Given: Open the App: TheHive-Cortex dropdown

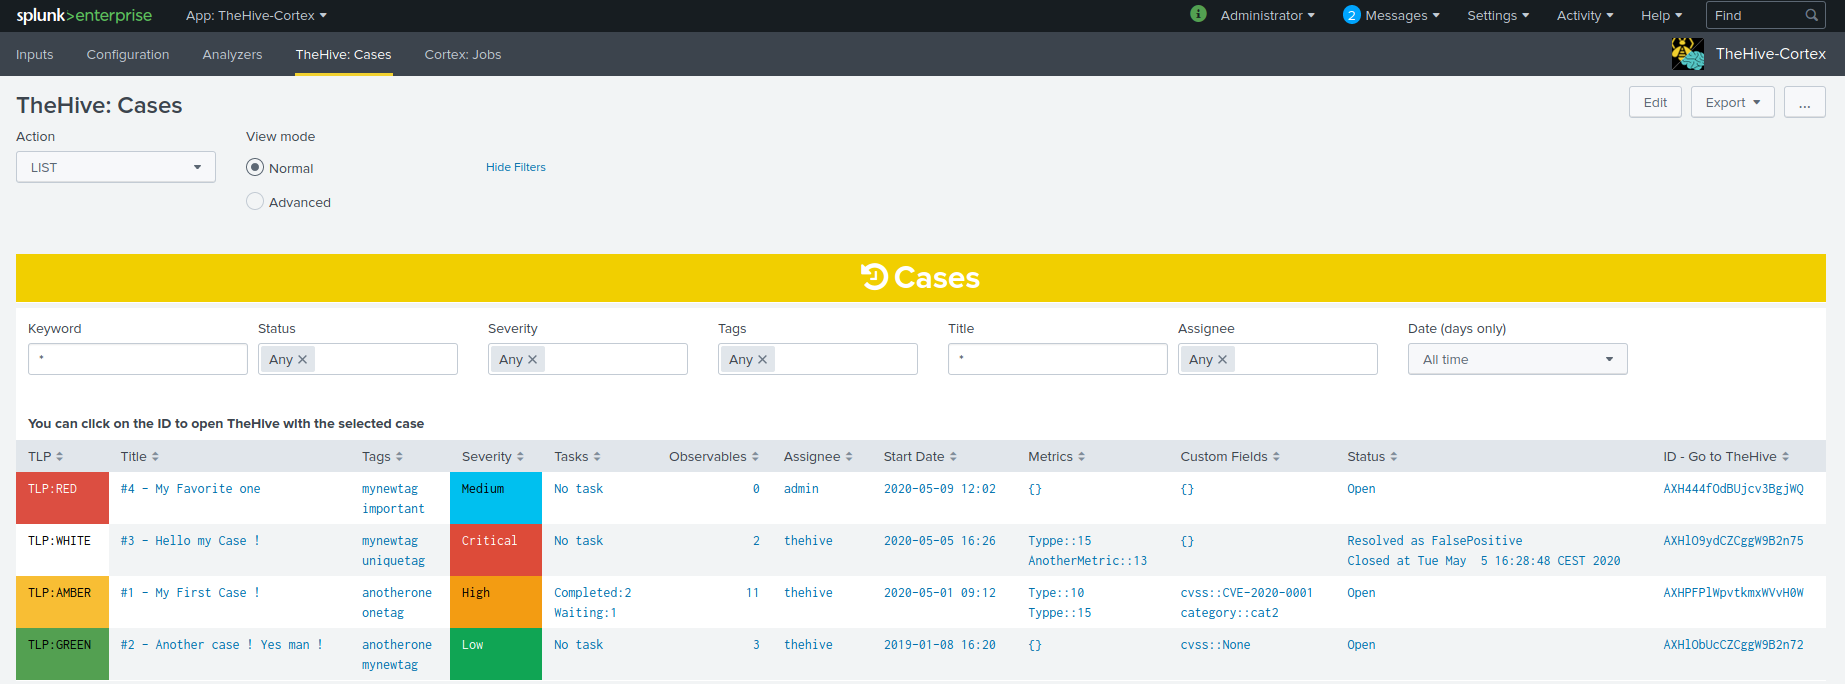Looking at the screenshot, I should pos(256,15).
